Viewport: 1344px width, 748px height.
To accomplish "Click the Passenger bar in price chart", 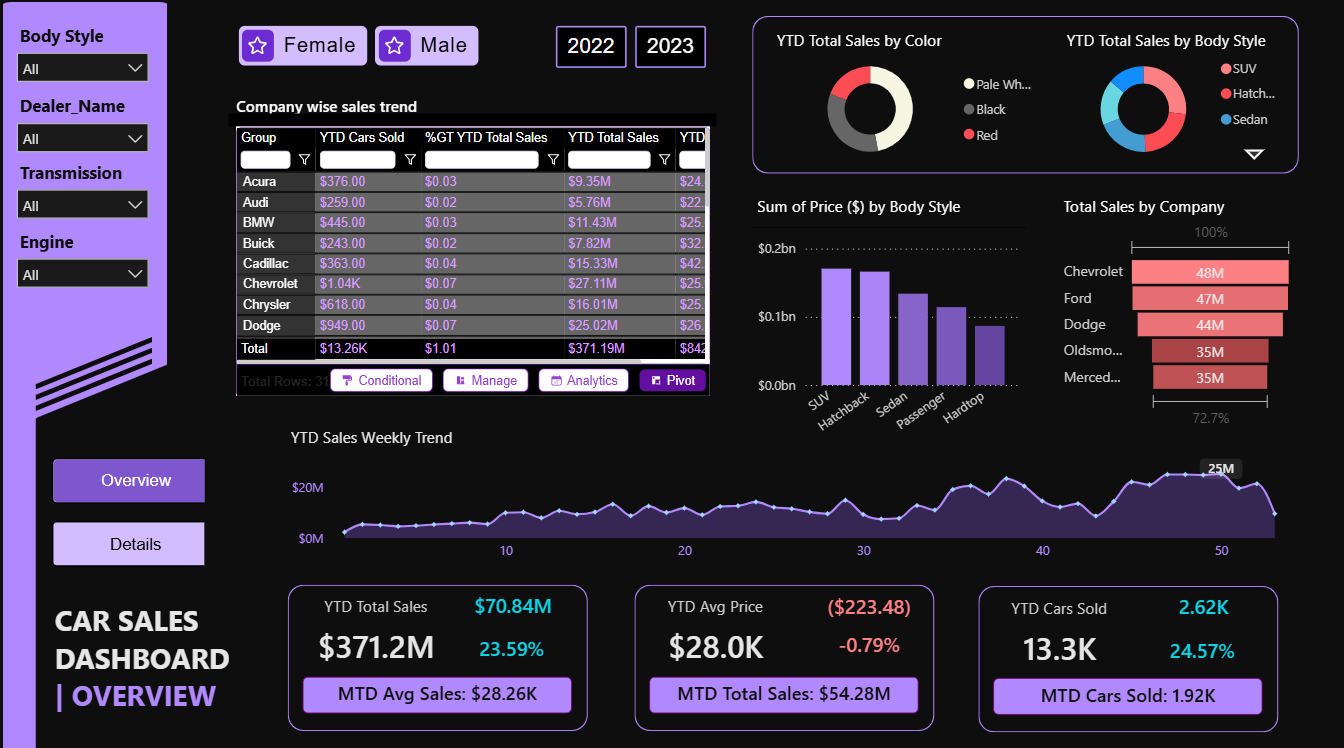I will [951, 346].
